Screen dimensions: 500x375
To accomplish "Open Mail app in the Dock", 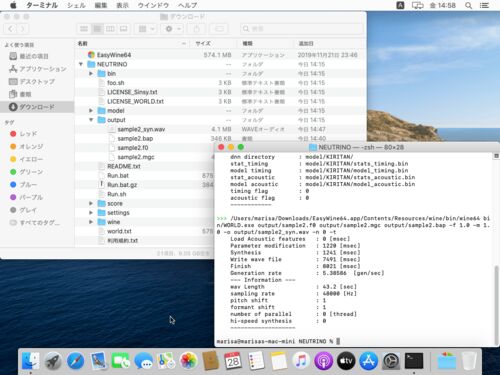I will click(x=98, y=361).
